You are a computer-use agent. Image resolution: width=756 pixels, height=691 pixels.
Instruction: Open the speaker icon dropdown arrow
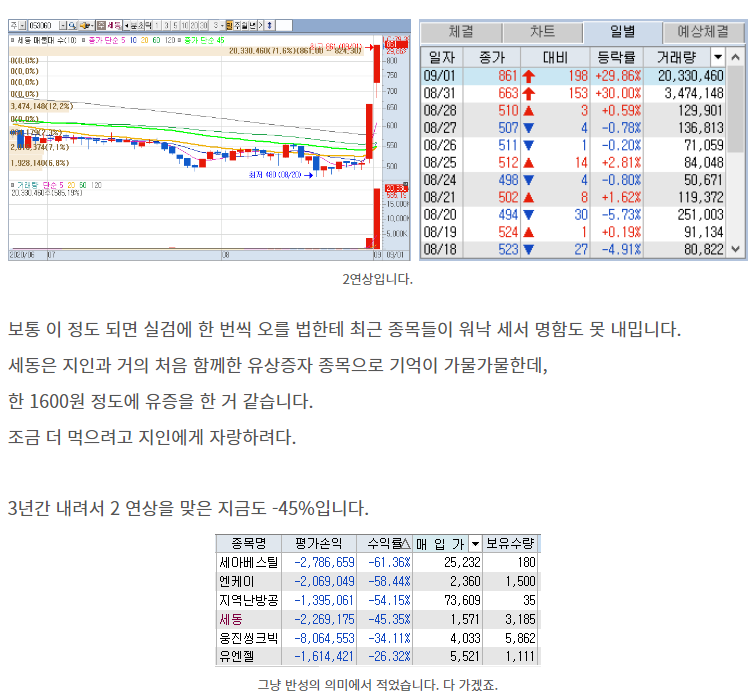pos(93,26)
